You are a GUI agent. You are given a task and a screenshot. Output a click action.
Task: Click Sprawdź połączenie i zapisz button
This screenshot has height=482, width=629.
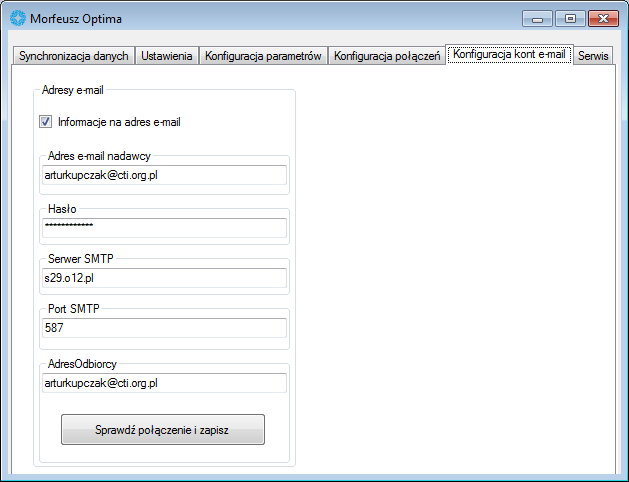coord(163,429)
